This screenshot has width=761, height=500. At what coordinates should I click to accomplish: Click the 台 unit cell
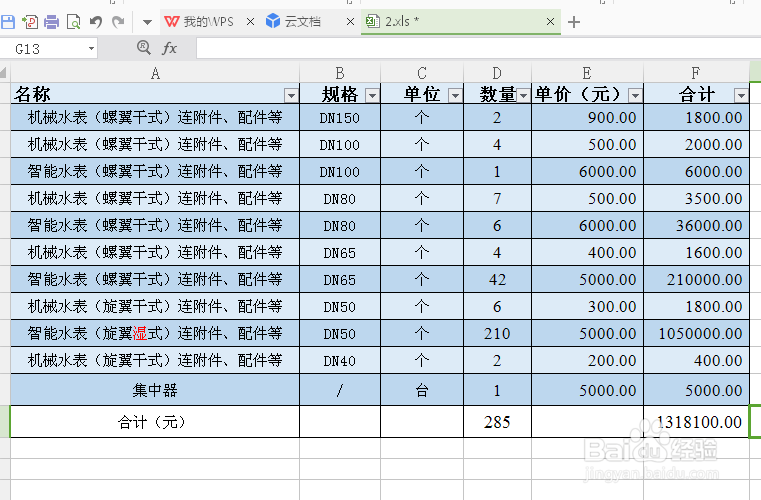click(422, 390)
